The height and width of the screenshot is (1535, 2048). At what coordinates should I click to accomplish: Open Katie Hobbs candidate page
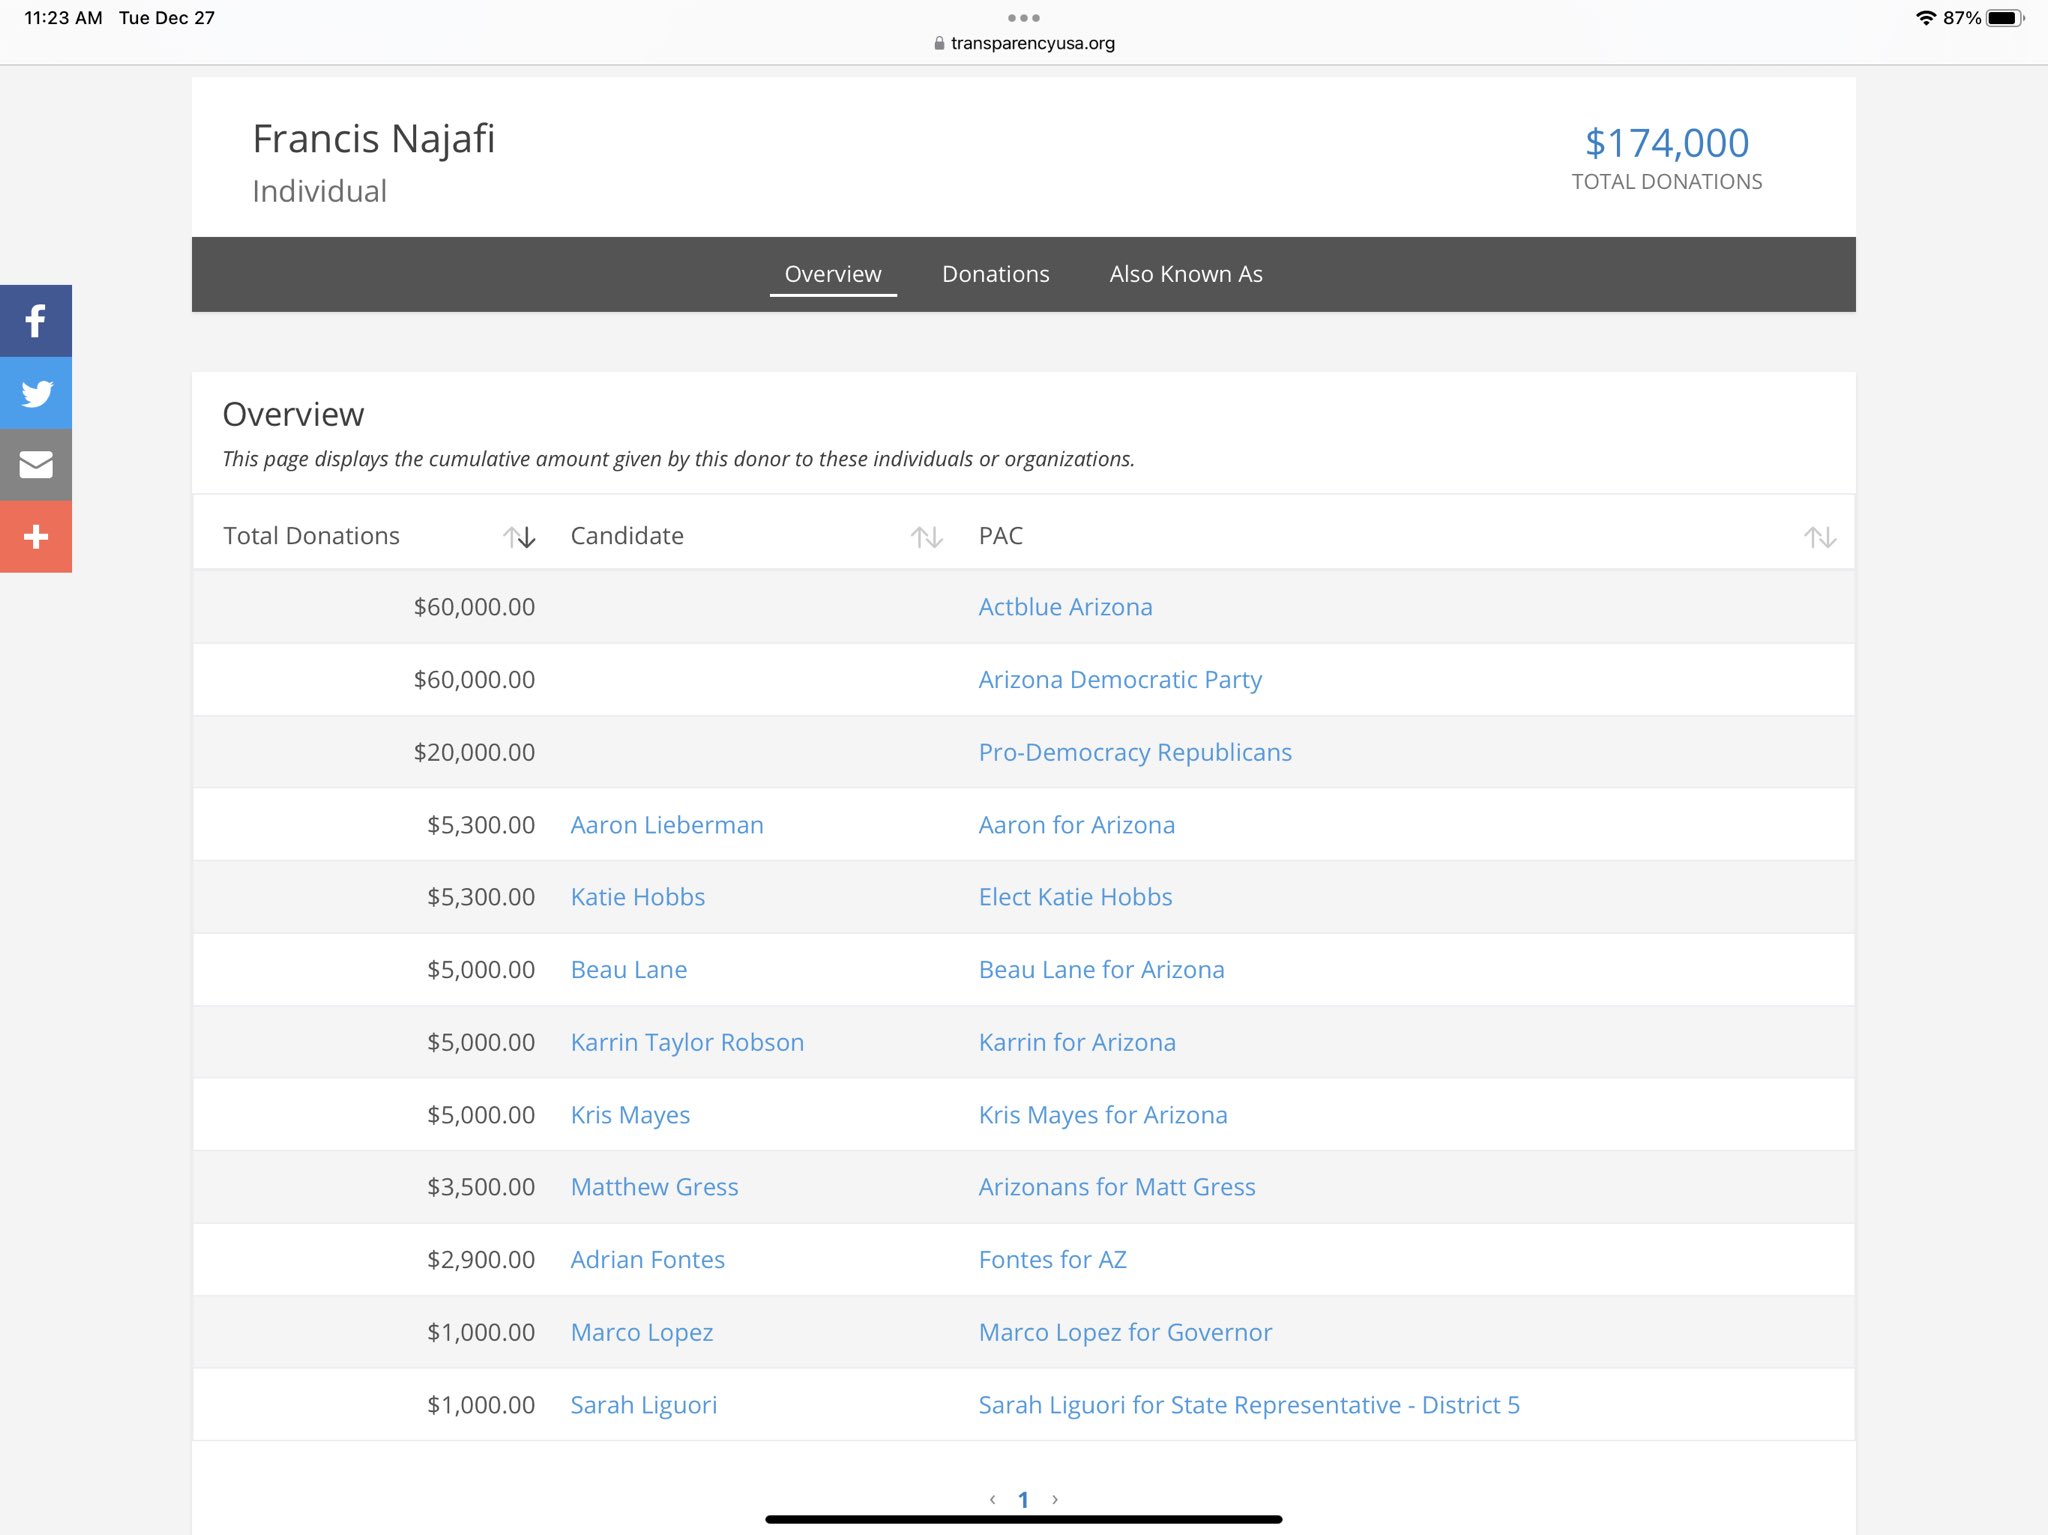click(x=637, y=897)
